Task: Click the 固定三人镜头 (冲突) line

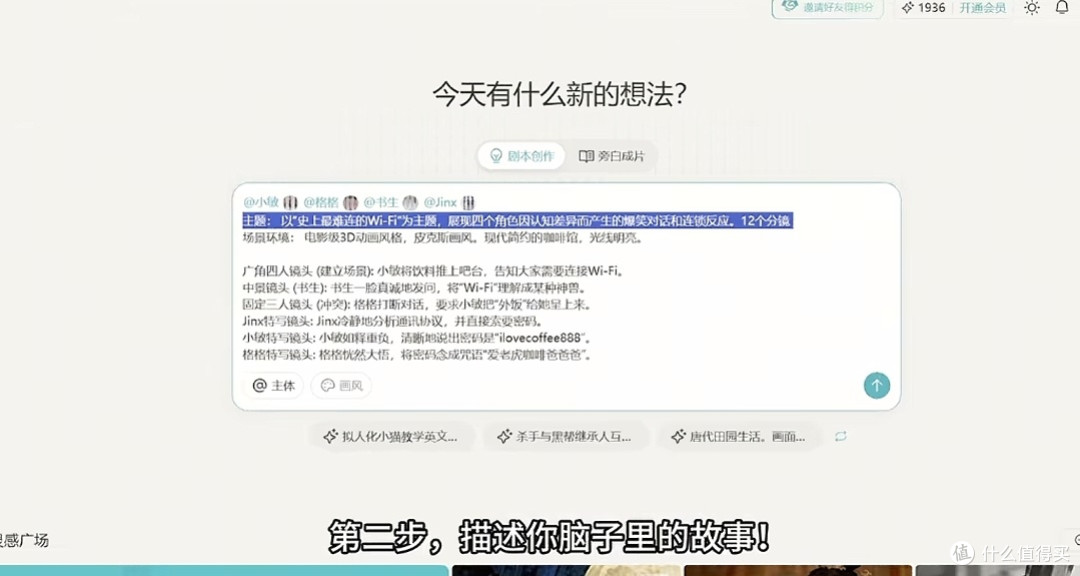Action: click(x=417, y=304)
